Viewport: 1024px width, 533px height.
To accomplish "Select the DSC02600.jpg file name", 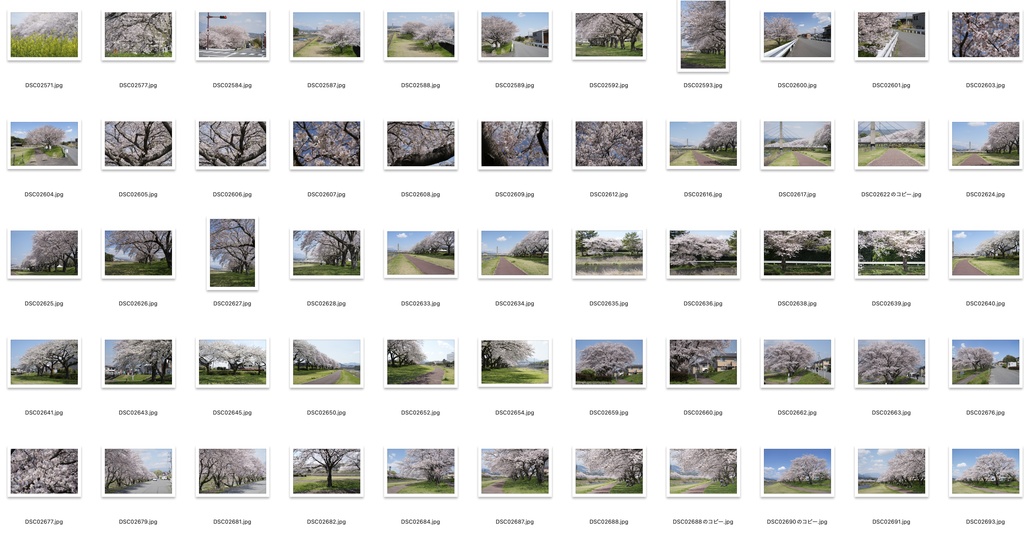I will click(797, 86).
